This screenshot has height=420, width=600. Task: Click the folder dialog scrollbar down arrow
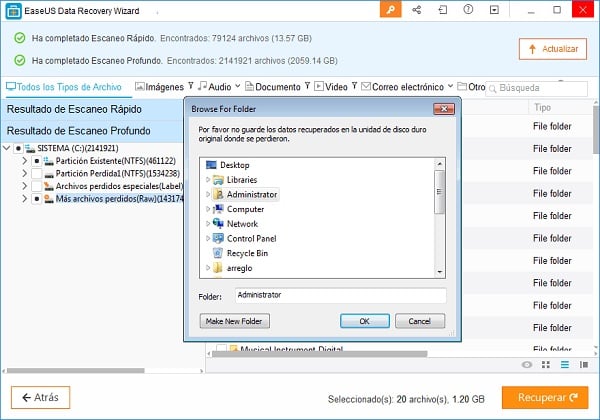(440, 272)
